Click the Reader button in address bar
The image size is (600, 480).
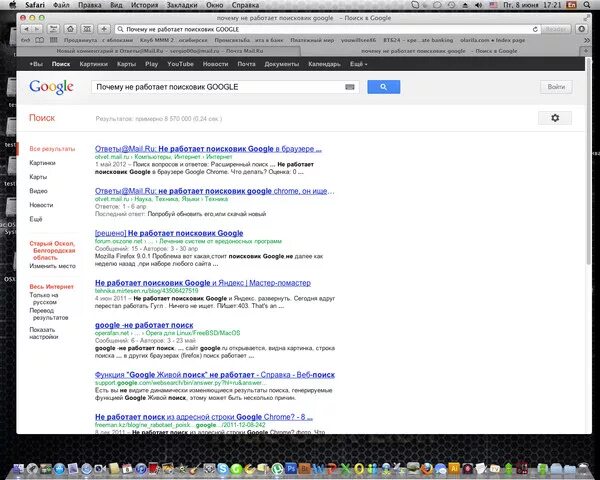coord(556,29)
